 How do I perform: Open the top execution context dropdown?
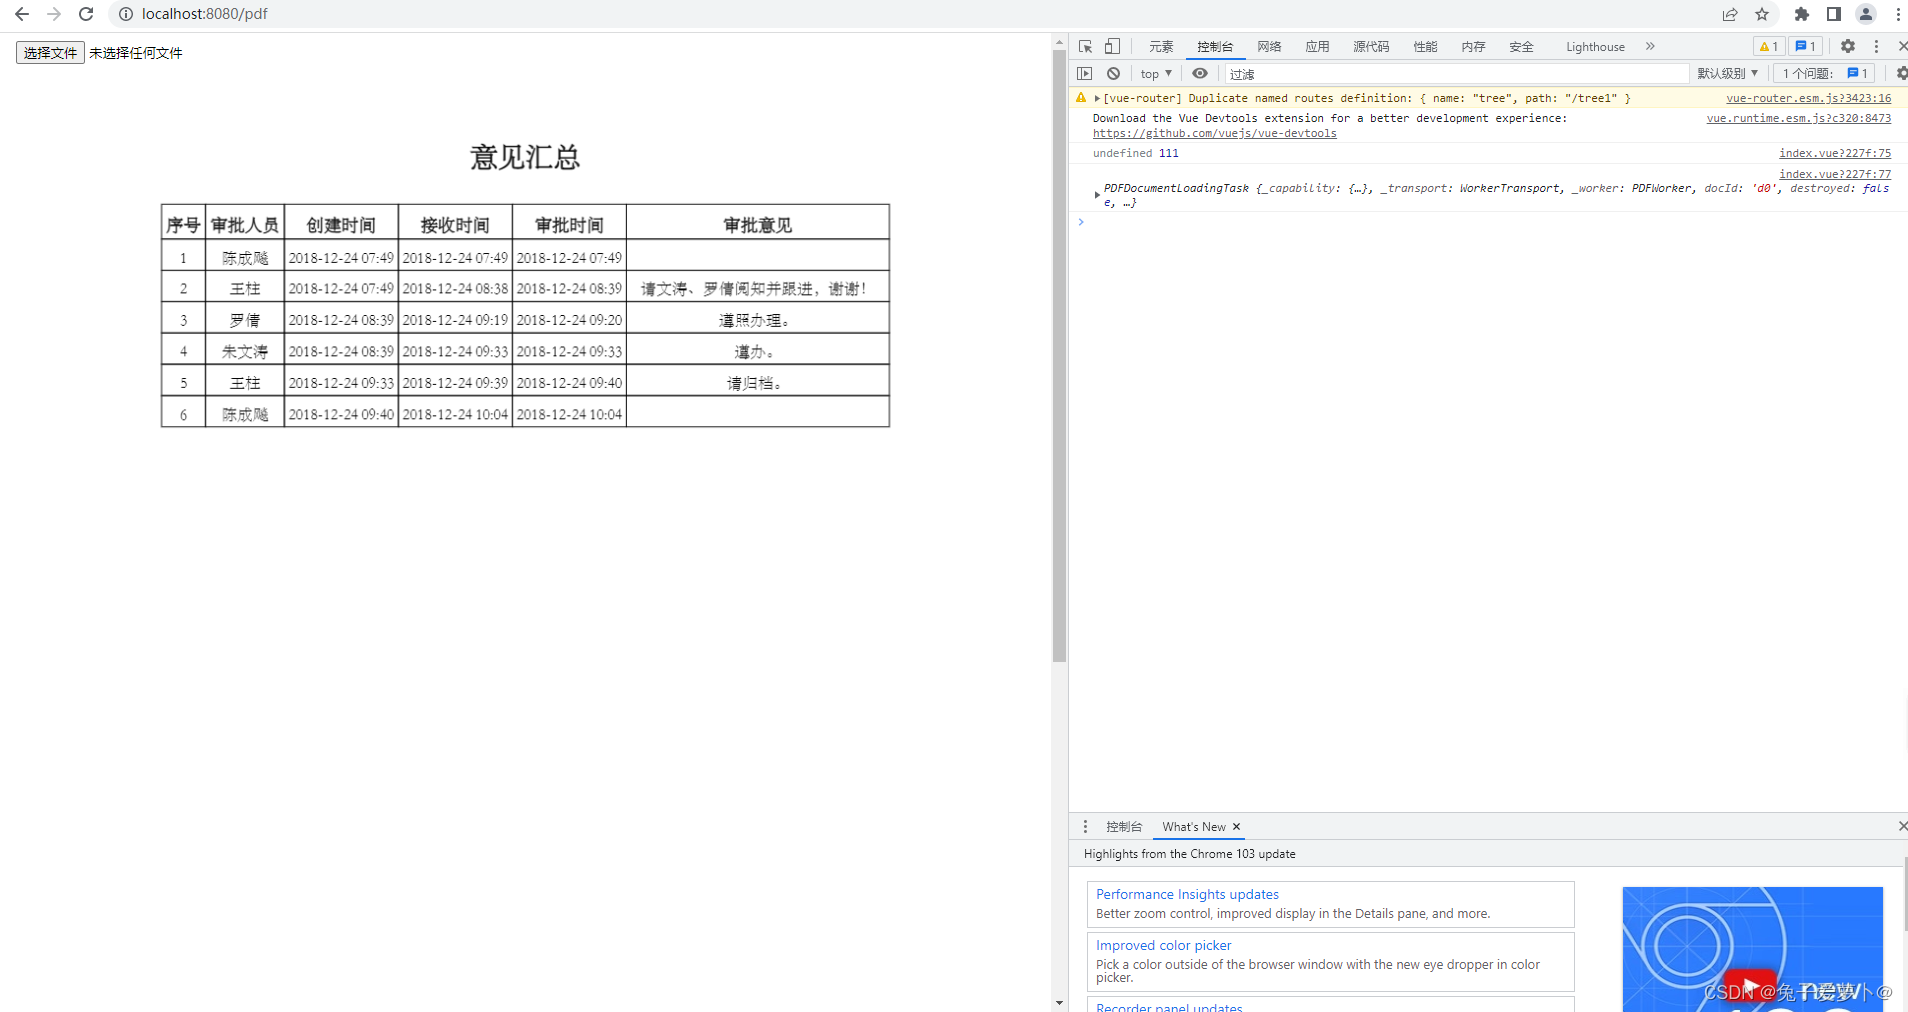point(1154,73)
